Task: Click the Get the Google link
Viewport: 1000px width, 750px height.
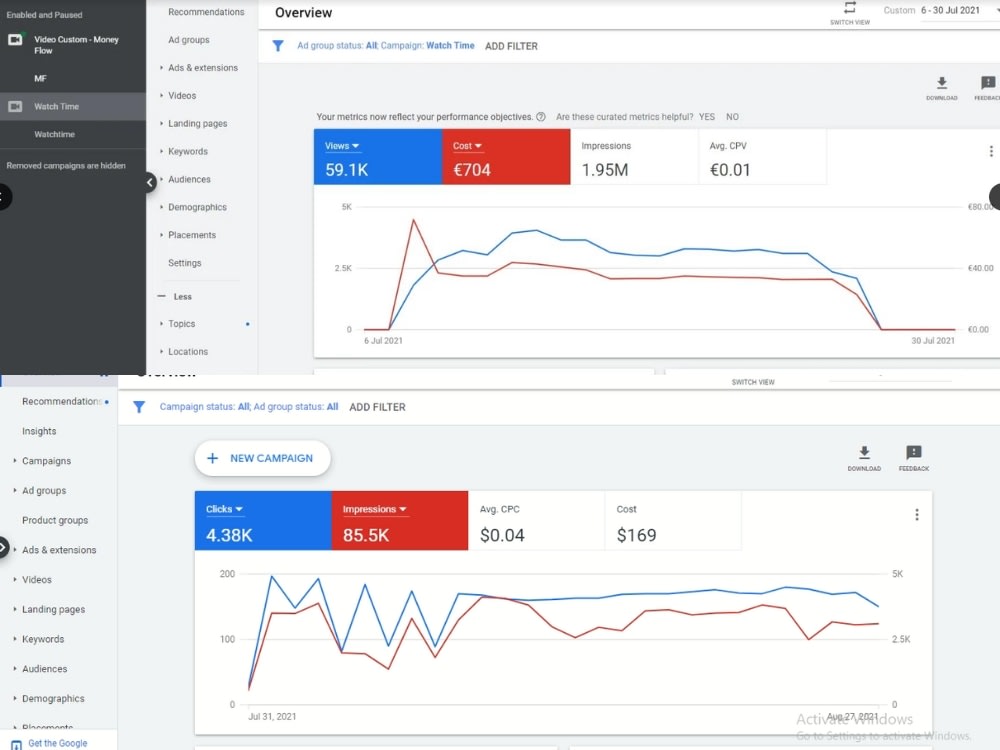Action: [x=57, y=743]
